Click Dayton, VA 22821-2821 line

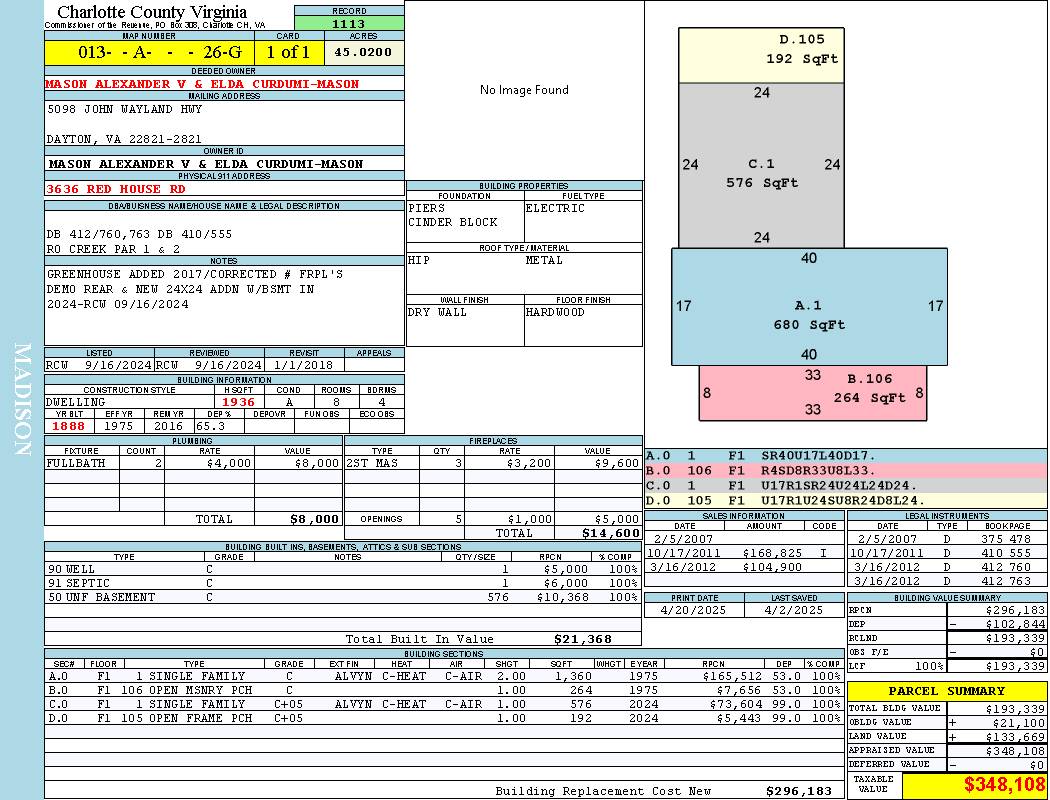(124, 139)
